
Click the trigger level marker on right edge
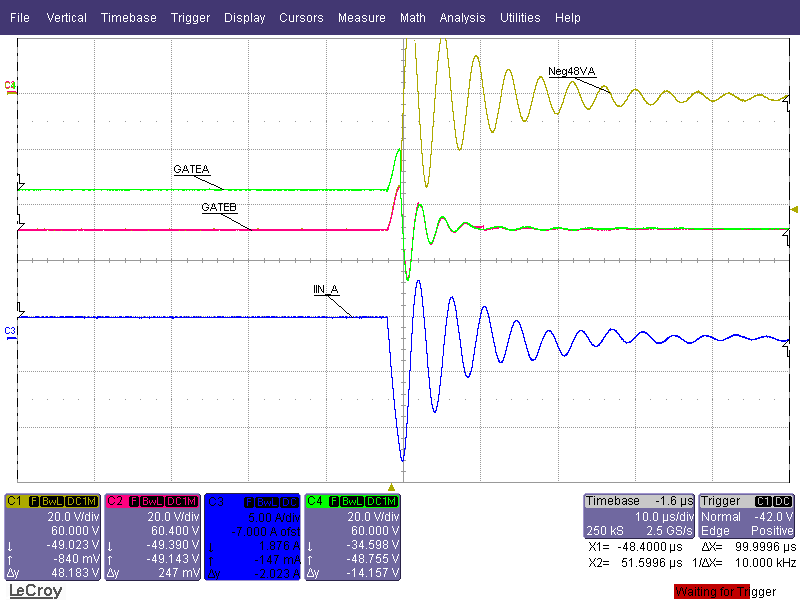click(x=793, y=209)
